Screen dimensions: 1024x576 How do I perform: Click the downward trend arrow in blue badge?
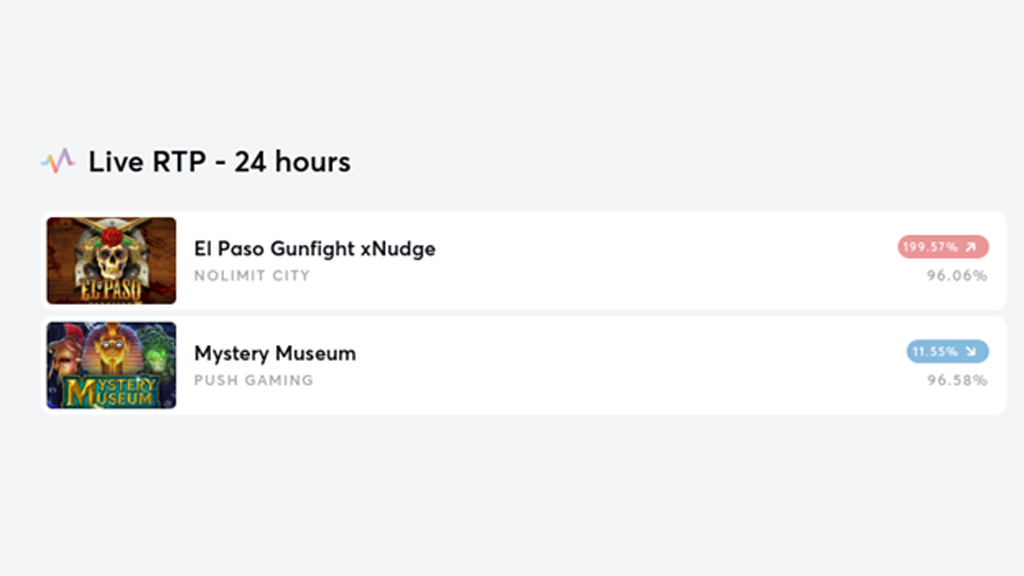coord(971,351)
